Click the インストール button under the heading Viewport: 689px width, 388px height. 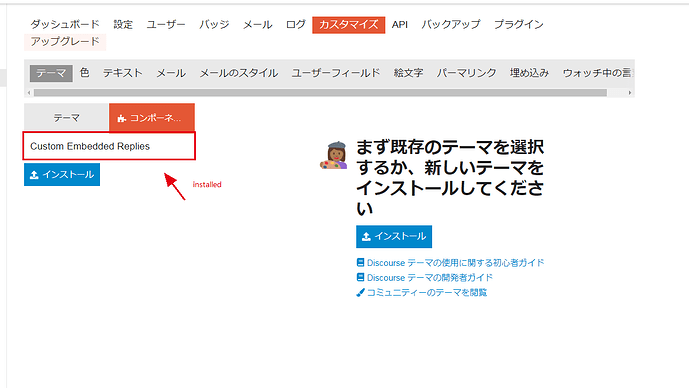[x=394, y=236]
